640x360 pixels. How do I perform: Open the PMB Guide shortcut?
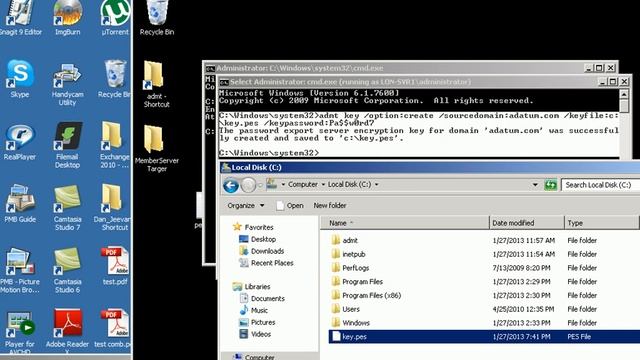click(20, 203)
